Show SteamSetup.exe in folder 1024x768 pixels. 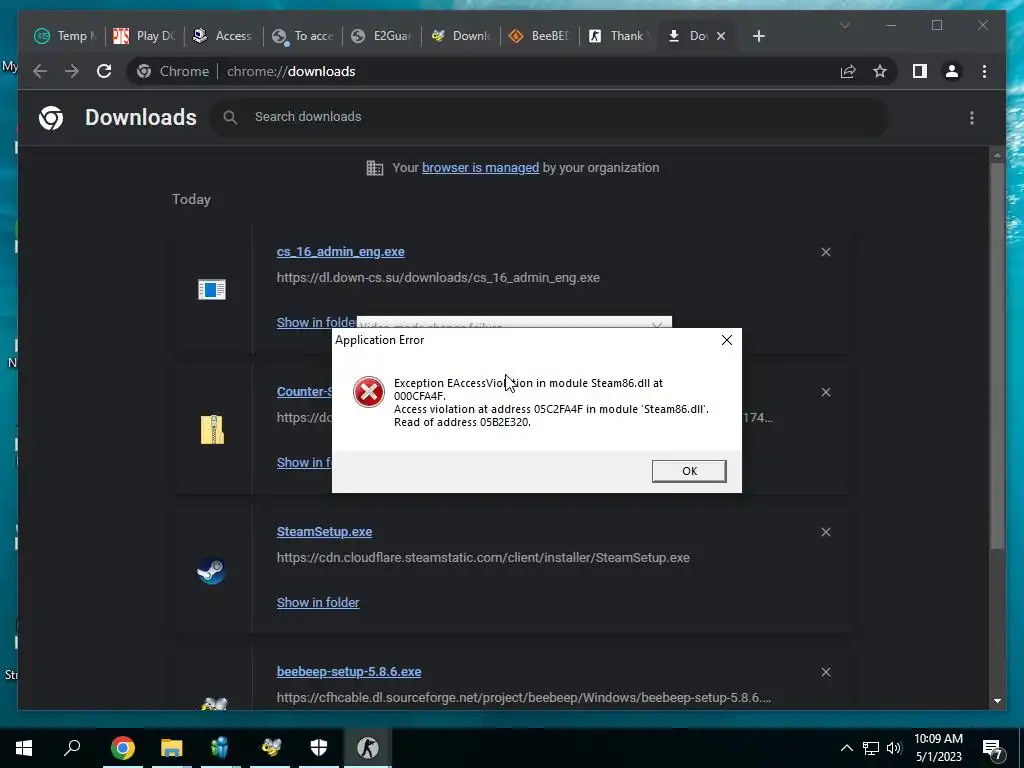click(318, 602)
